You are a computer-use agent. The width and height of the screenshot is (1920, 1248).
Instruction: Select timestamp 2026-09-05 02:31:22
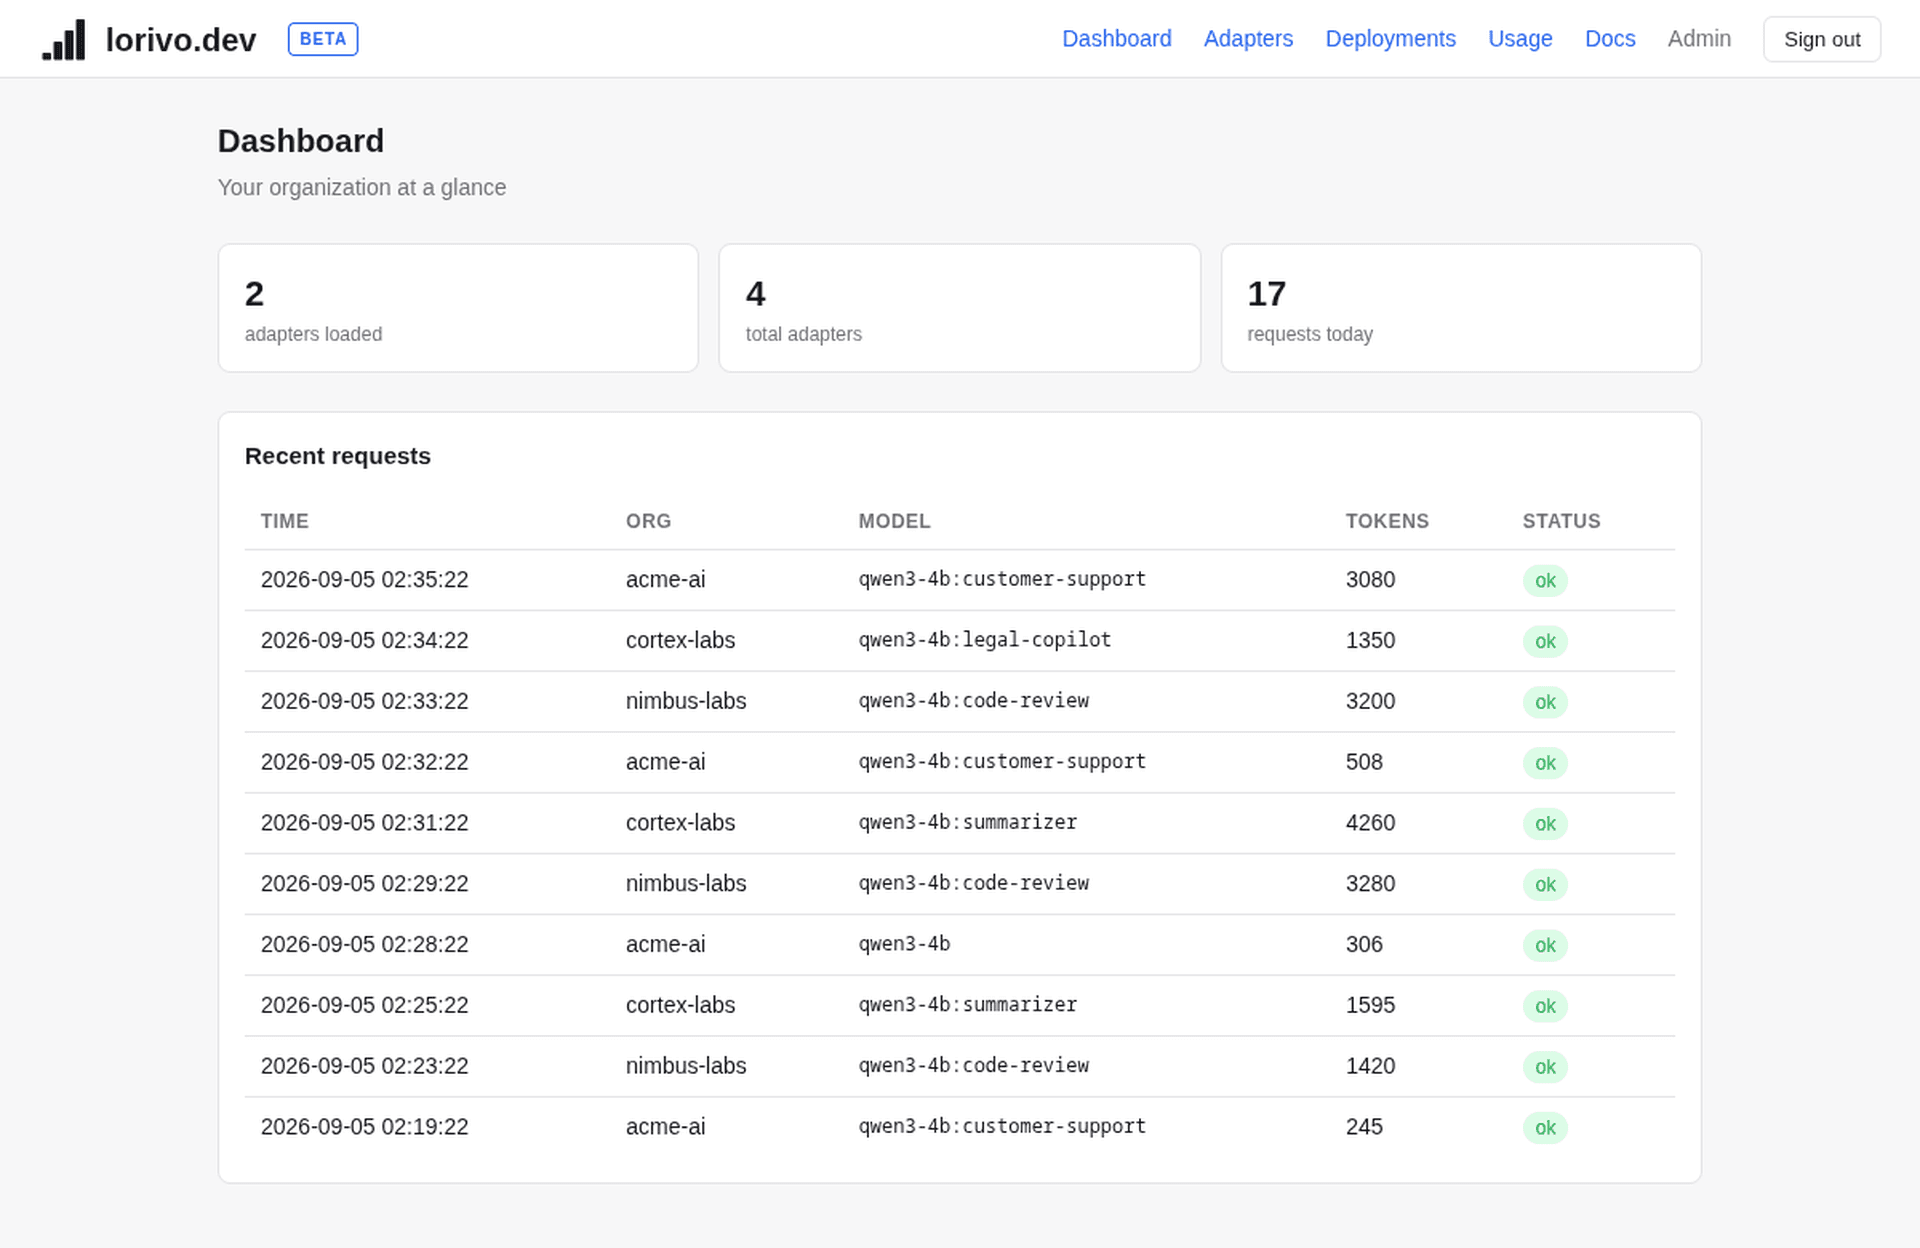point(364,823)
